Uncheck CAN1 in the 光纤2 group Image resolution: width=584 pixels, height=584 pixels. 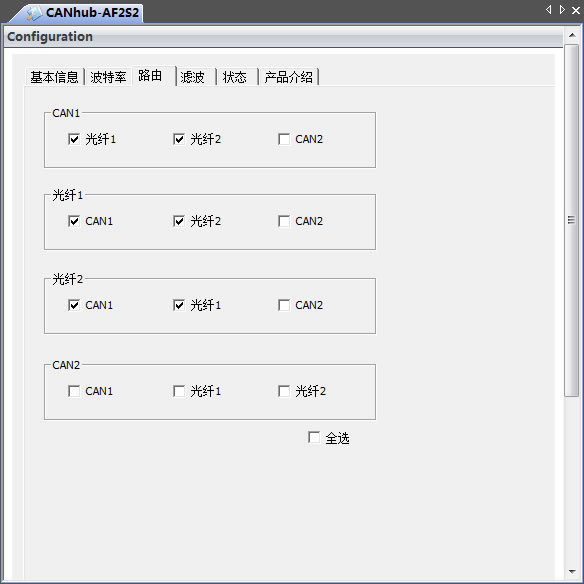coord(74,305)
